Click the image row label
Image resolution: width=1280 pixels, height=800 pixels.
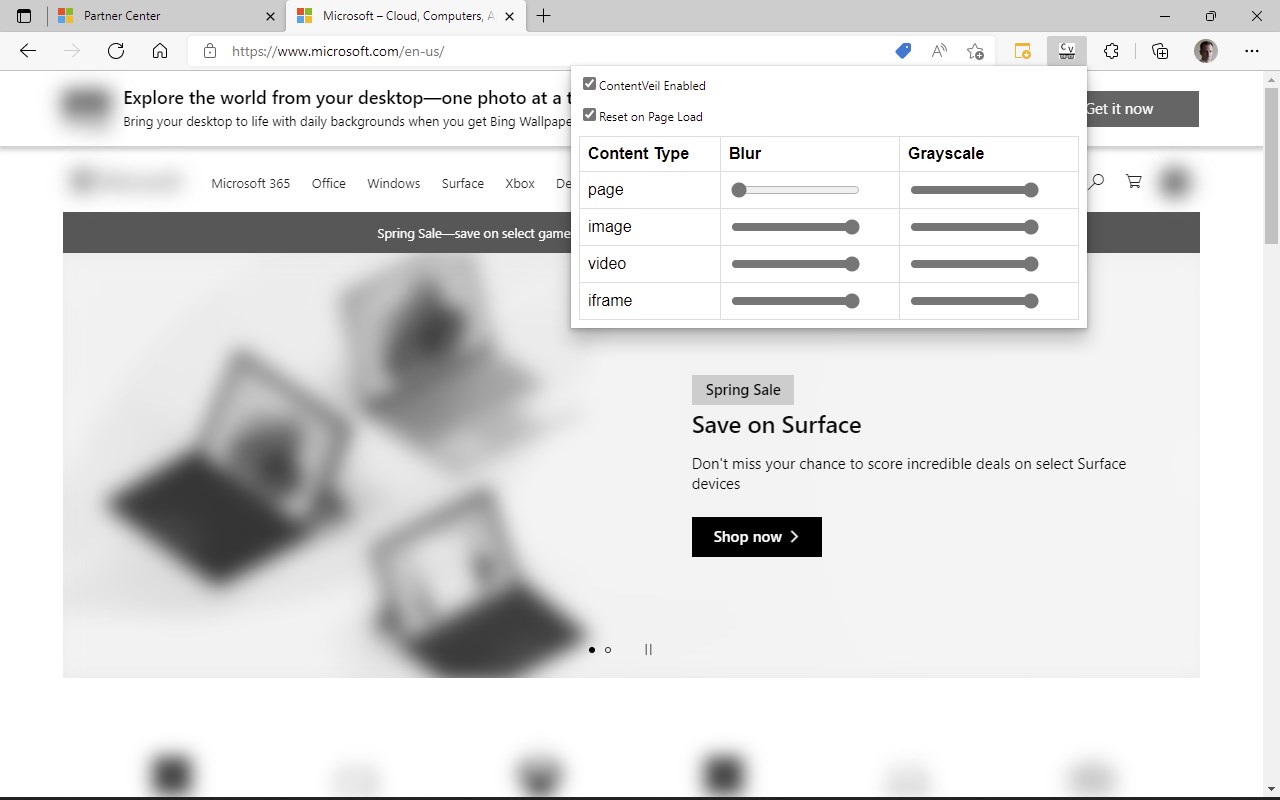coord(610,226)
